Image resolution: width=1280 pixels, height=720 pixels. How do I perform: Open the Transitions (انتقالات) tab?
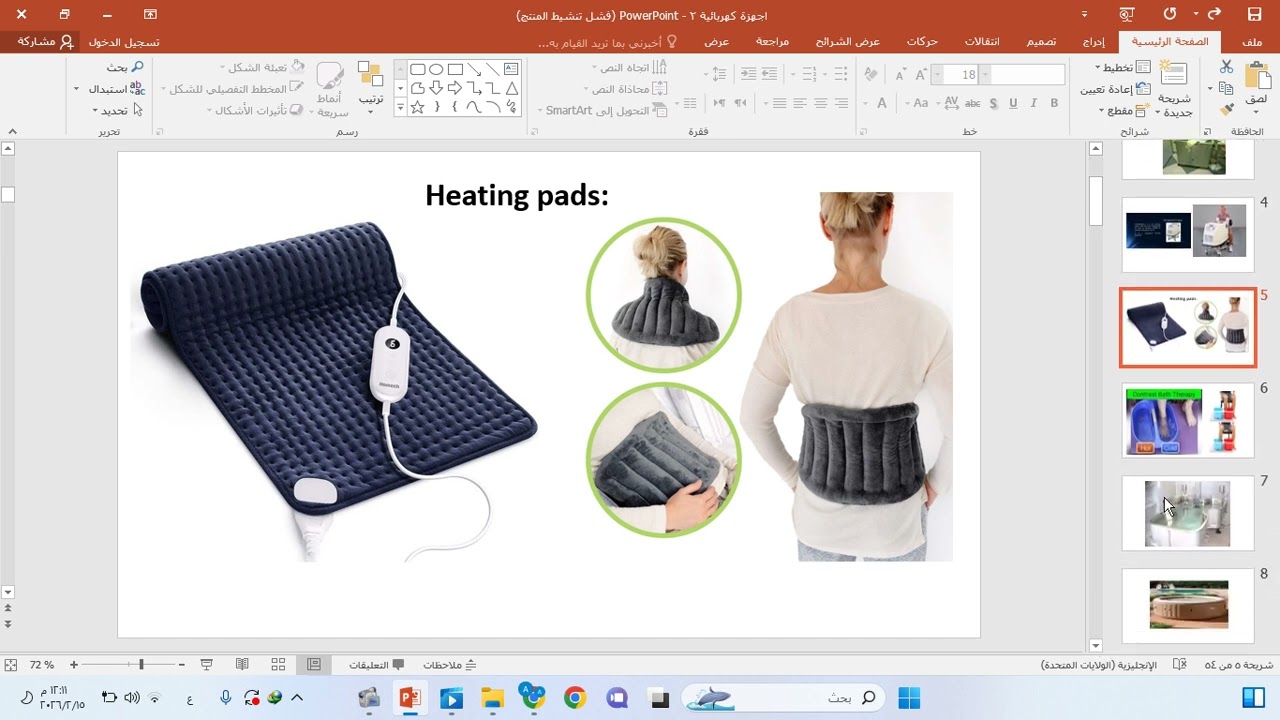pyautogui.click(x=982, y=42)
